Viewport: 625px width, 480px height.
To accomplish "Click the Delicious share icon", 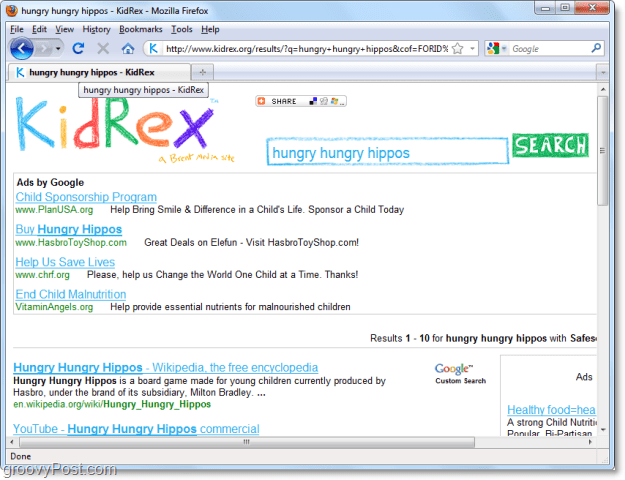I will coord(313,101).
